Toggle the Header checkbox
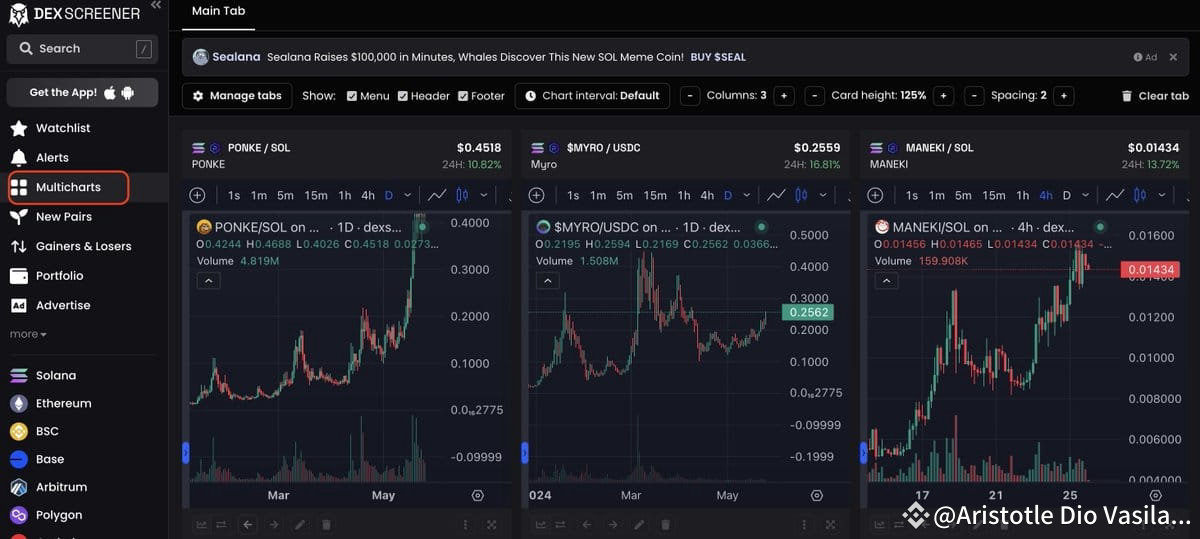This screenshot has width=1200, height=539. (402, 96)
